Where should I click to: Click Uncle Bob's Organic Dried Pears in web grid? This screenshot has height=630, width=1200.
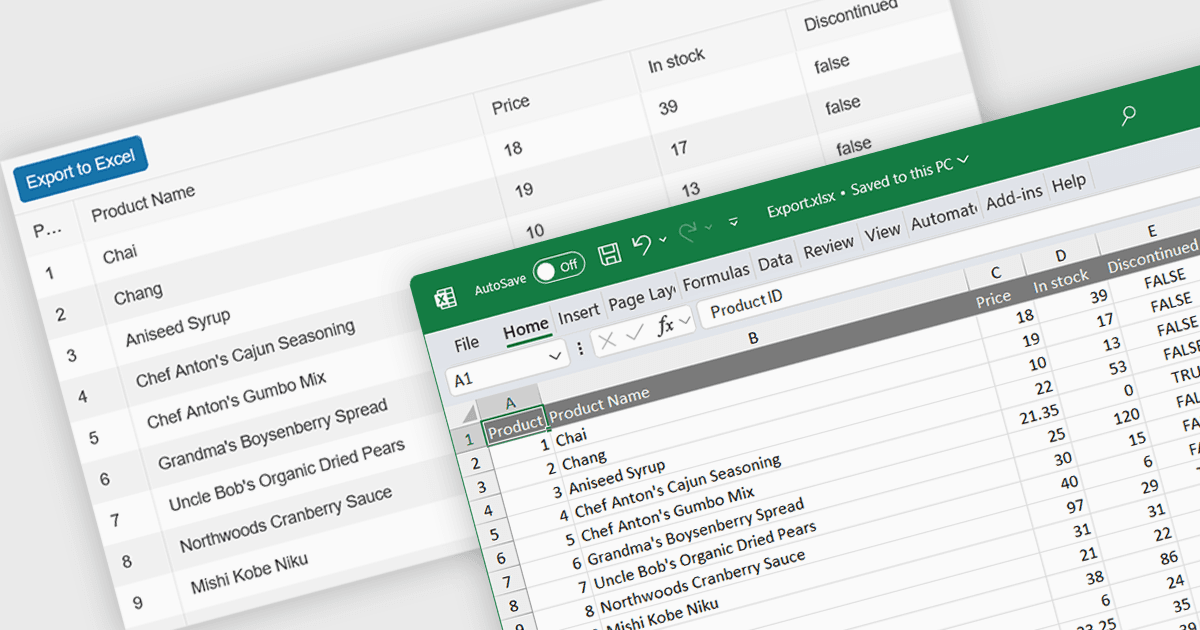click(287, 475)
